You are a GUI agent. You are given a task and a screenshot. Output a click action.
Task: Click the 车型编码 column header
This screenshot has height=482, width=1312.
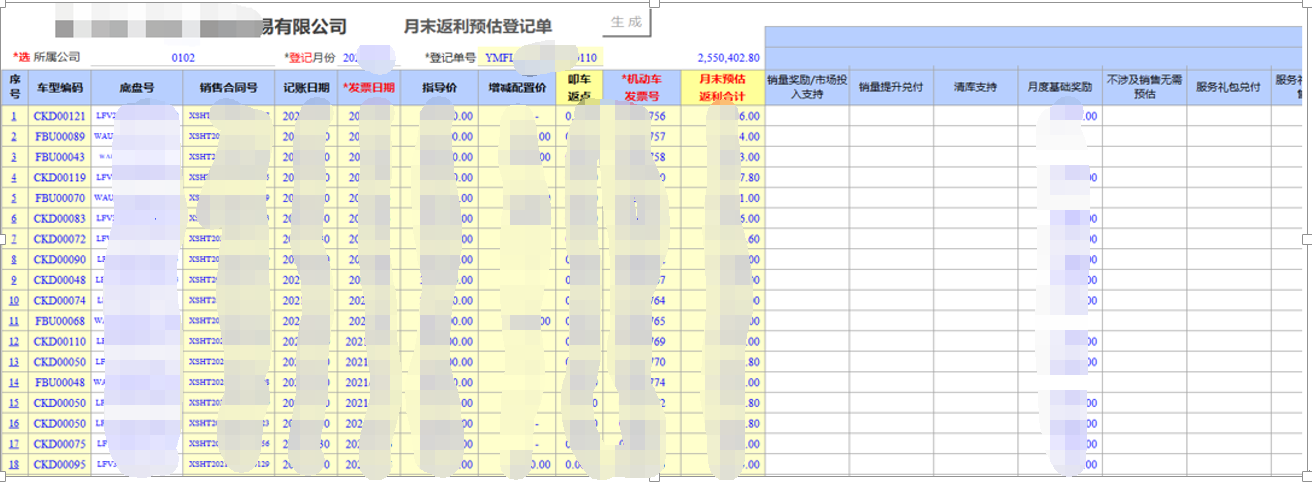(60, 87)
